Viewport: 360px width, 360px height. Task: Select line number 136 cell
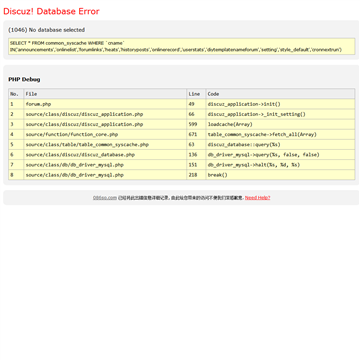(196, 155)
